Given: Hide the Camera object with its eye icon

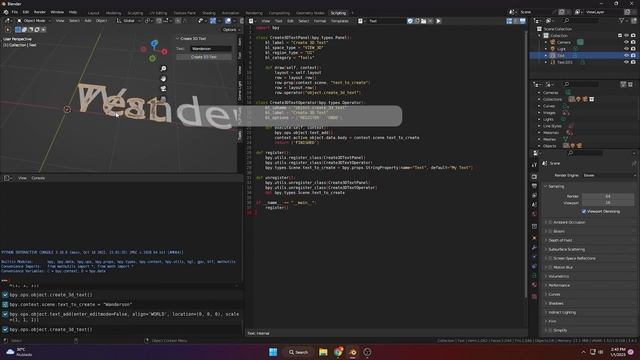Looking at the screenshot, I should coord(626,42).
